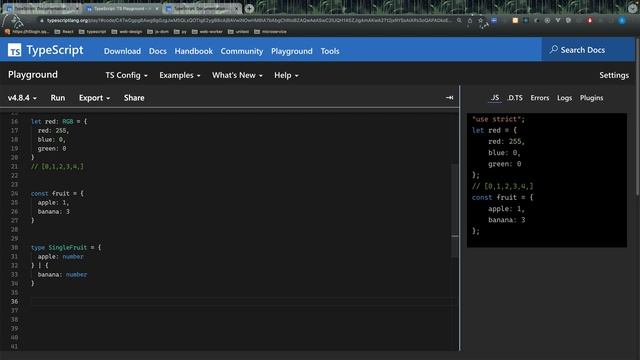Close the TS Playground browser tab
The height and width of the screenshot is (360, 640).
coord(157,9)
